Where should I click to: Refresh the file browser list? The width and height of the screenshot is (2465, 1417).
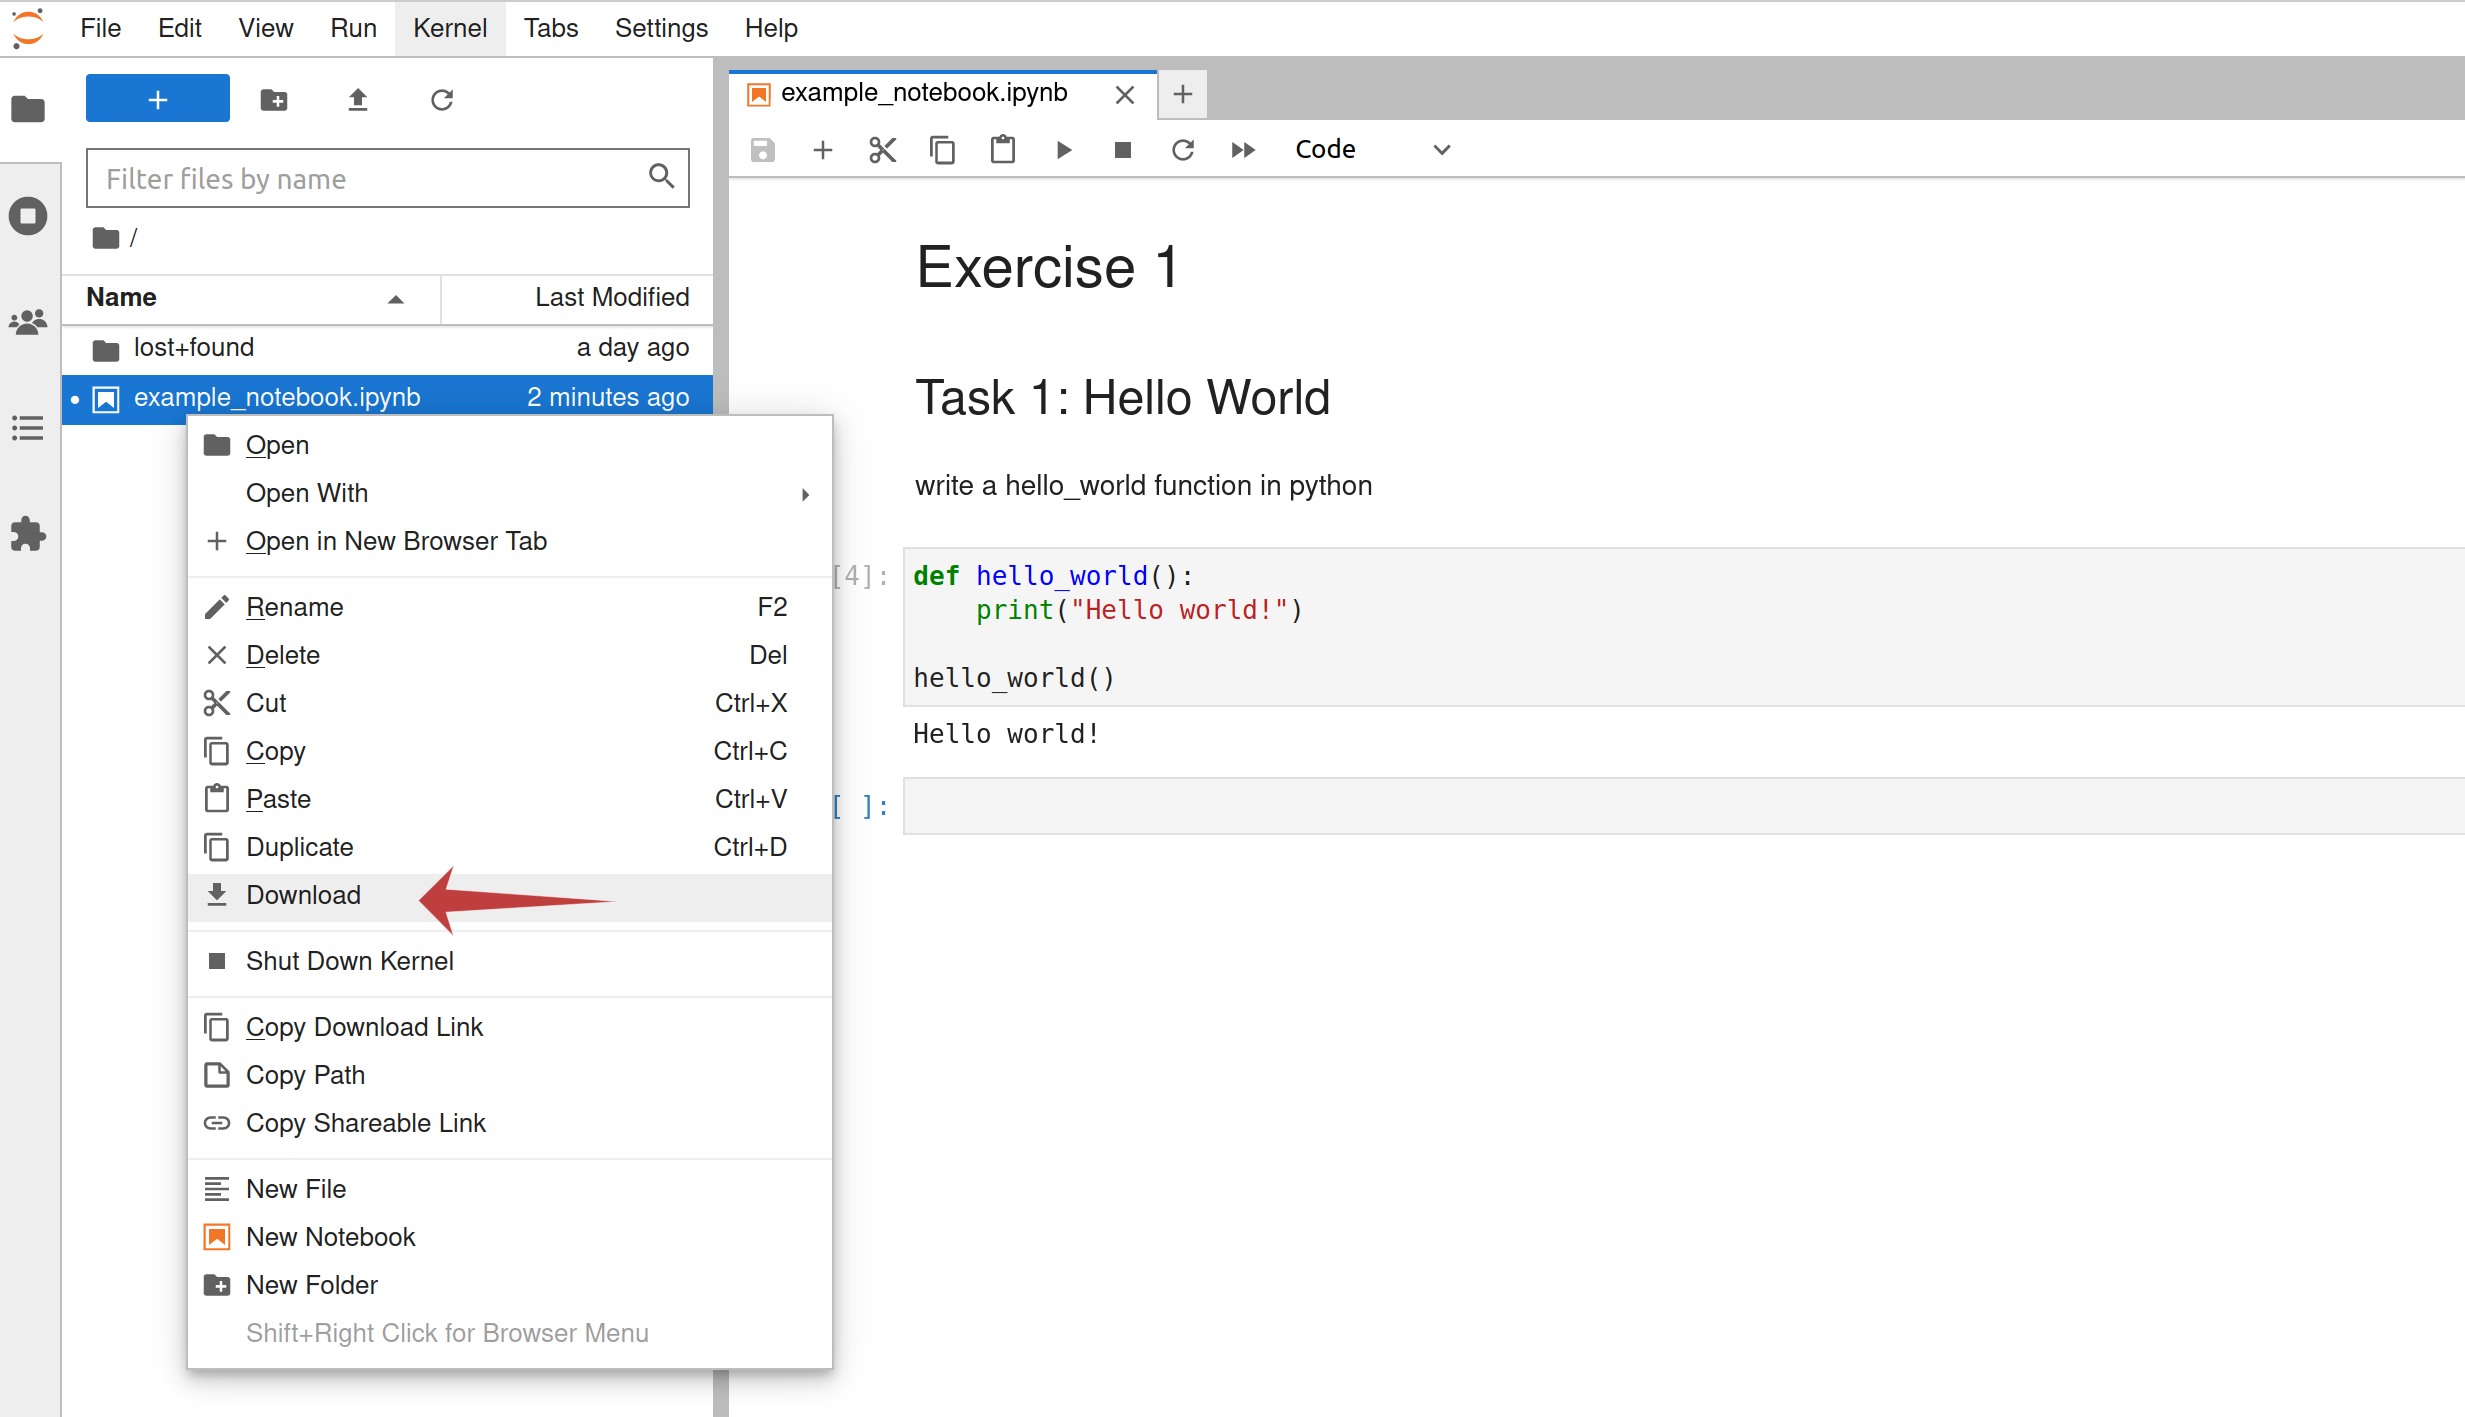pyautogui.click(x=442, y=100)
